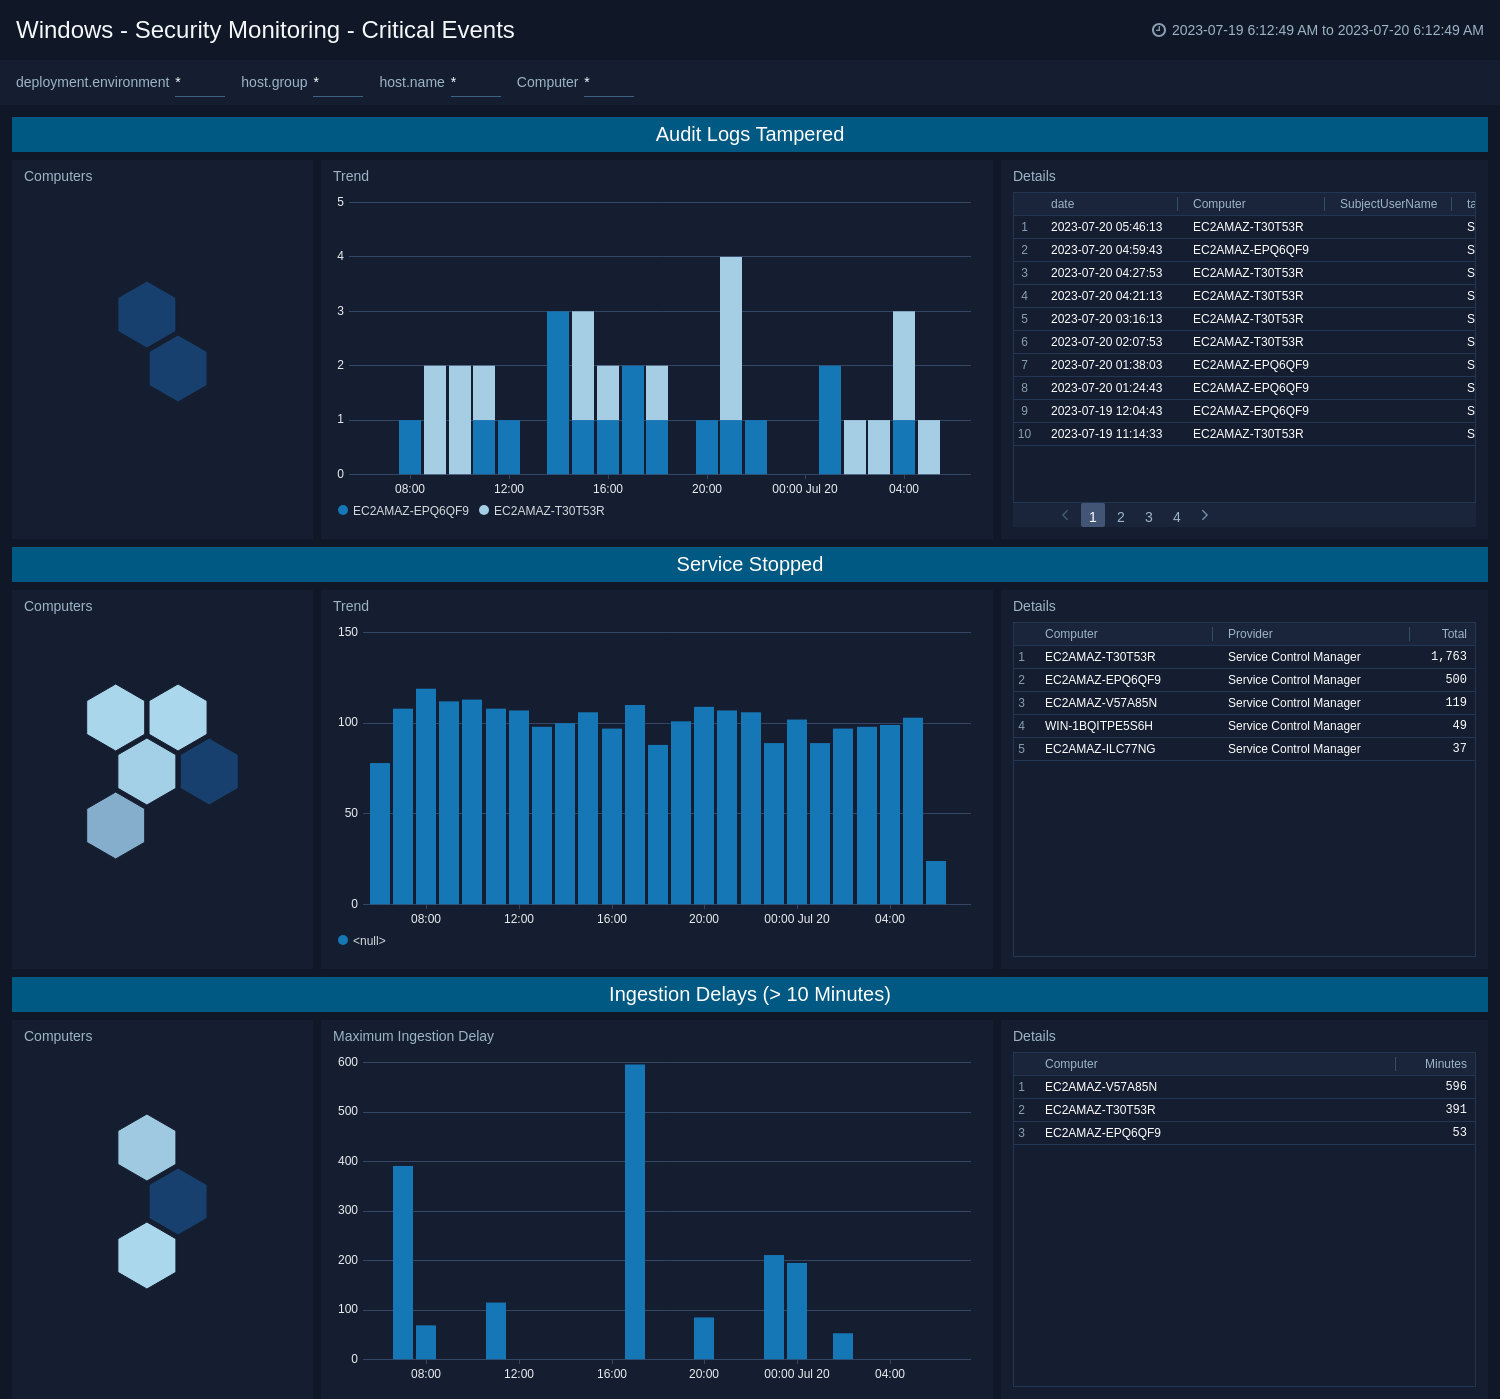Click WIN-1BQITPE5S6H in Service Stopped details
The height and width of the screenshot is (1399, 1500).
1098,726
